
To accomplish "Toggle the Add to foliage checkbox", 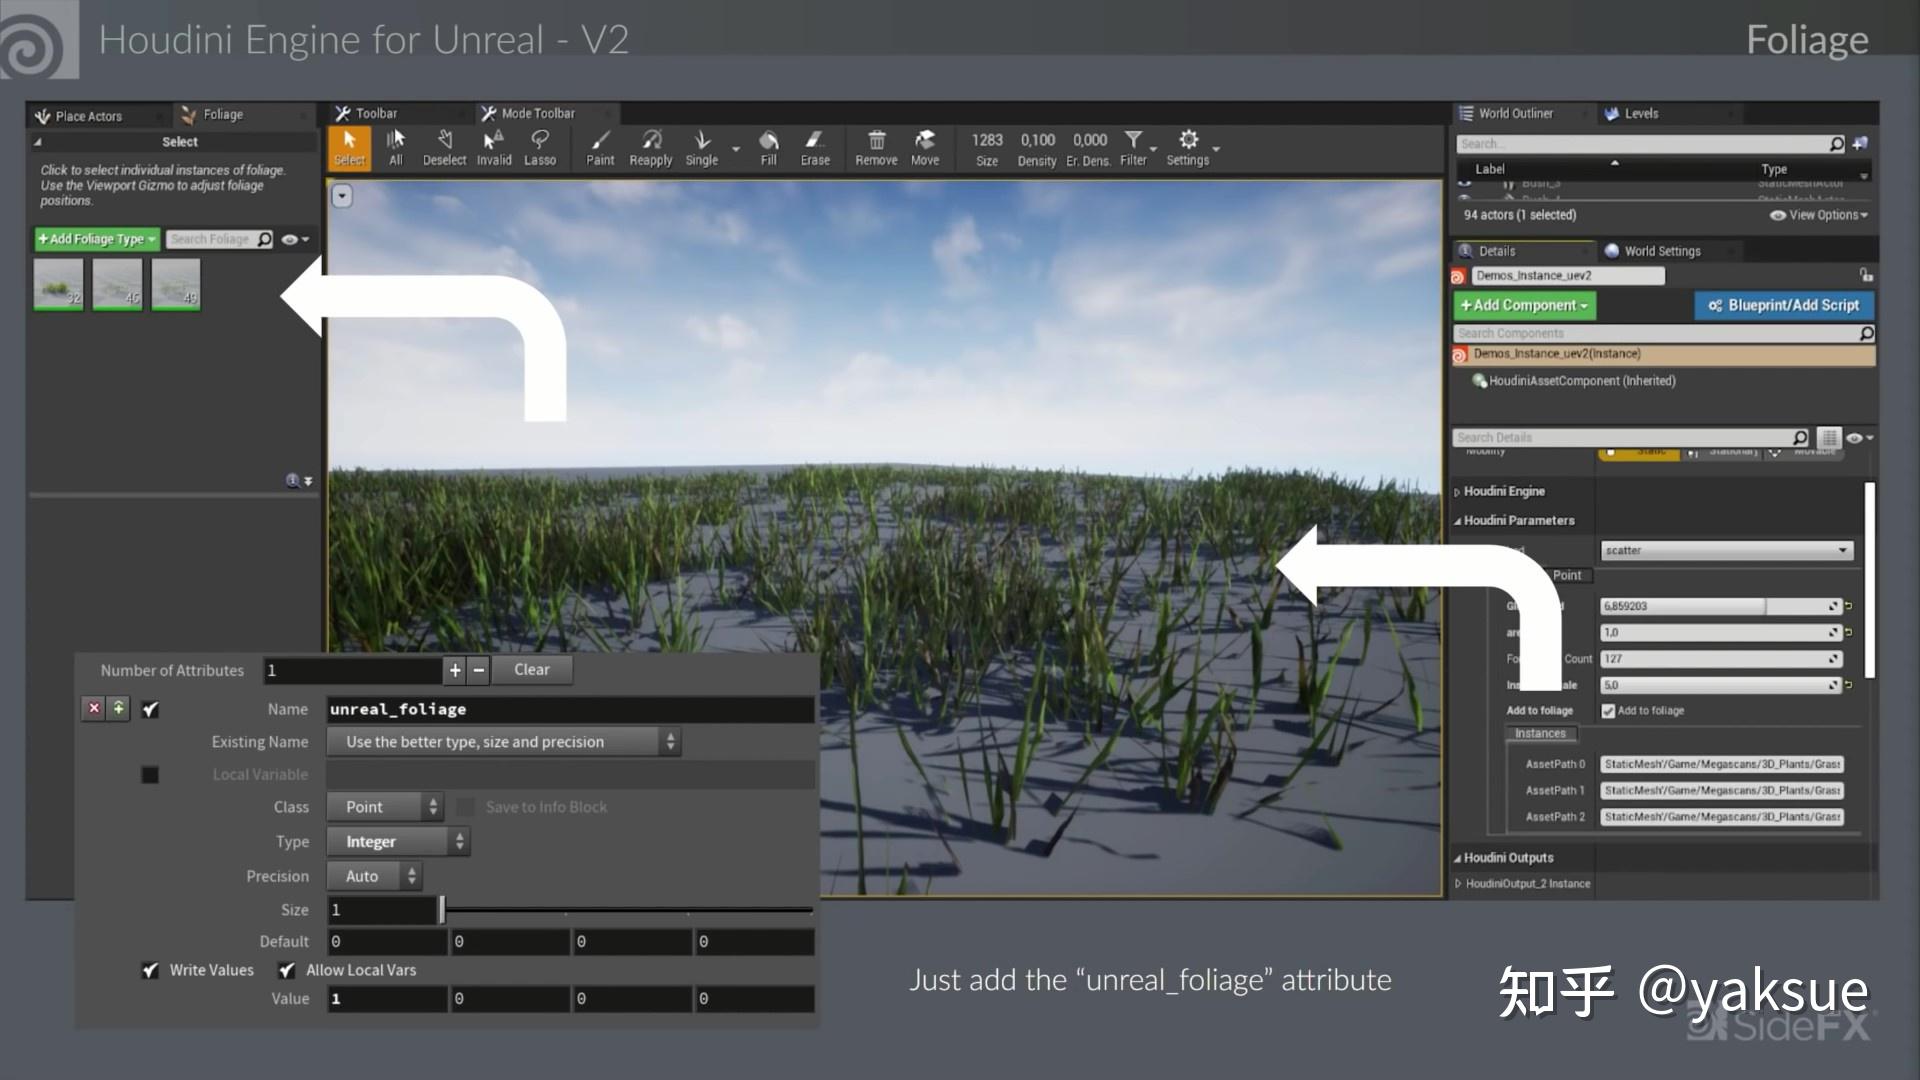I will (x=1609, y=710).
